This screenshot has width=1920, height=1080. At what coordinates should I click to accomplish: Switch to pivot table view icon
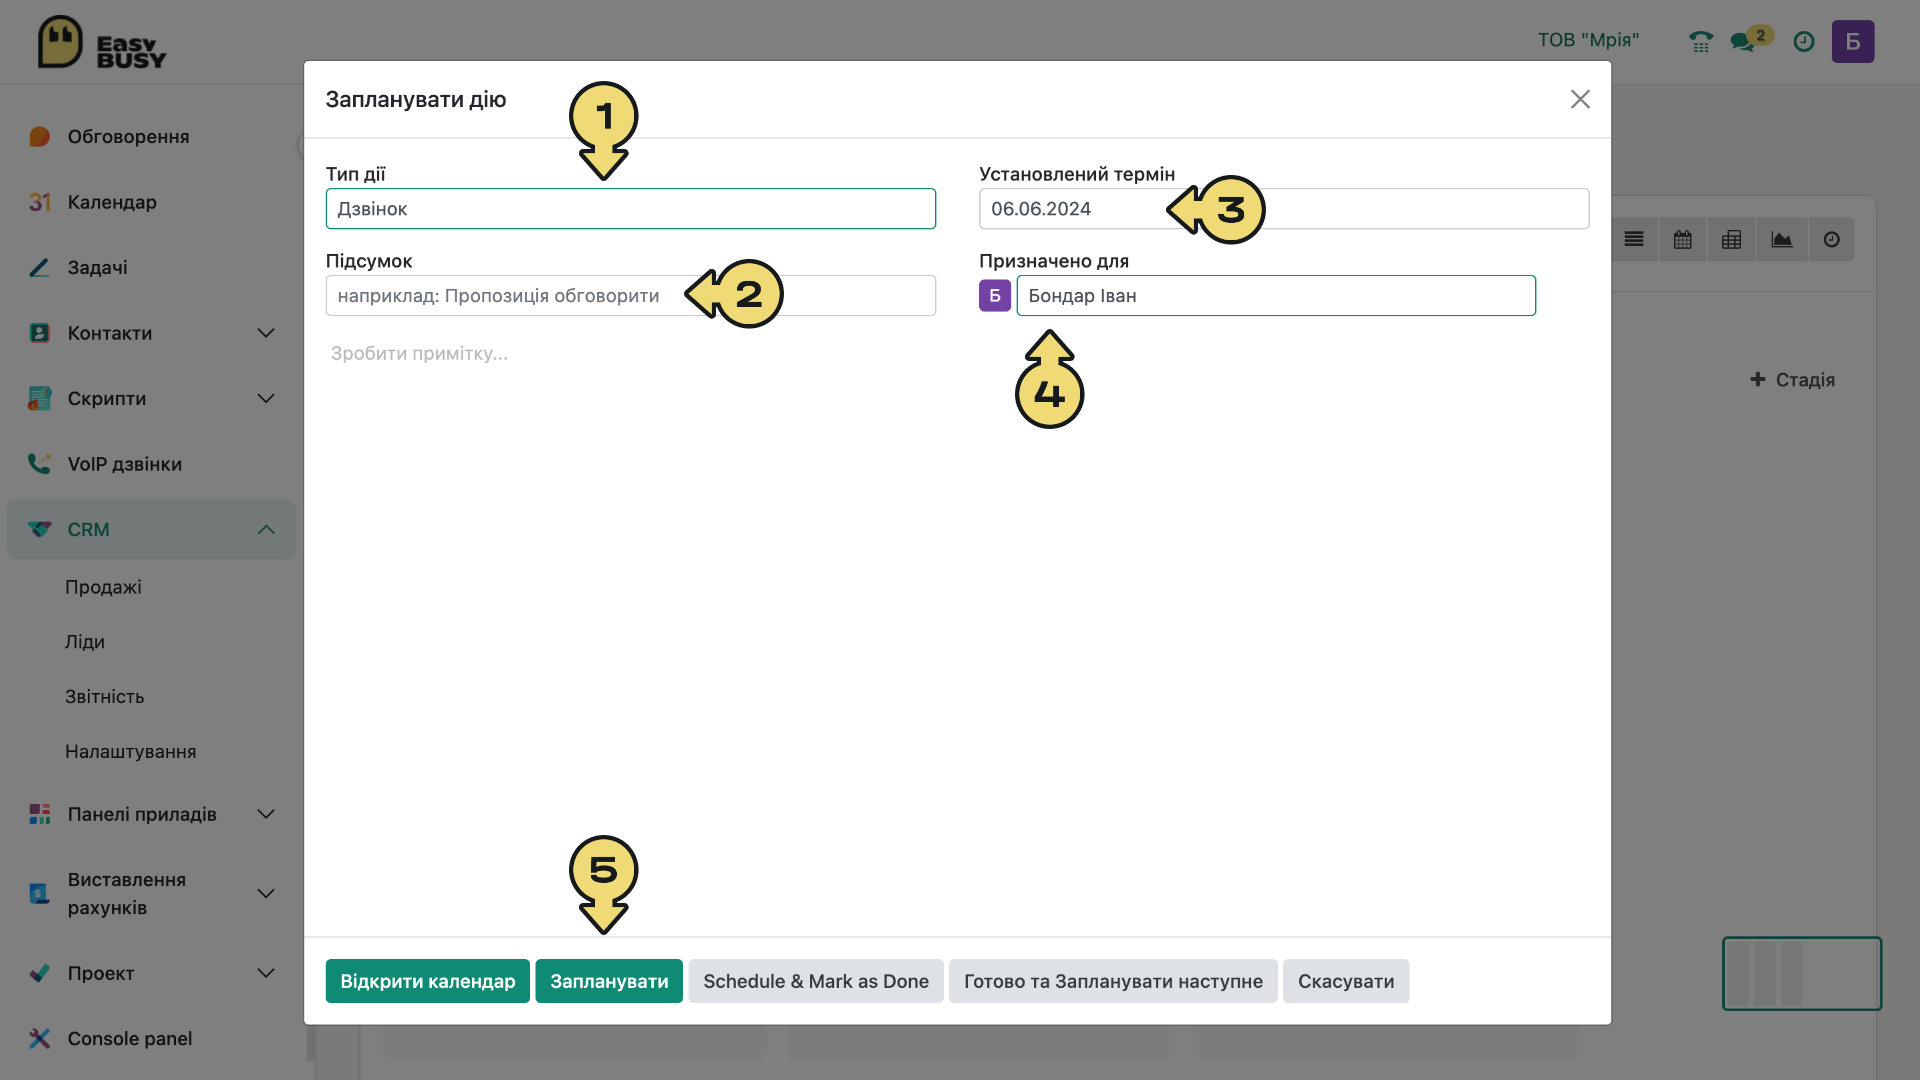click(x=1732, y=240)
